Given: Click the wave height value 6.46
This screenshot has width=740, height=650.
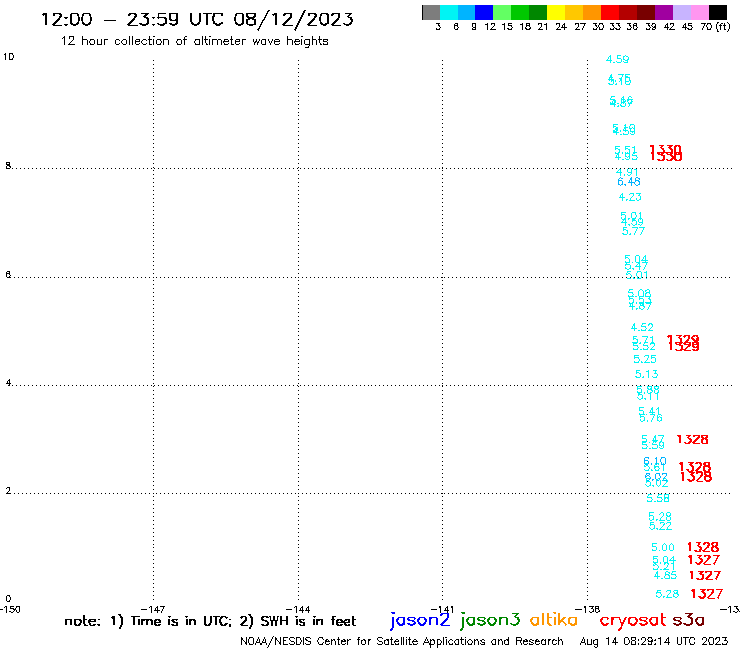Looking at the screenshot, I should [x=629, y=182].
